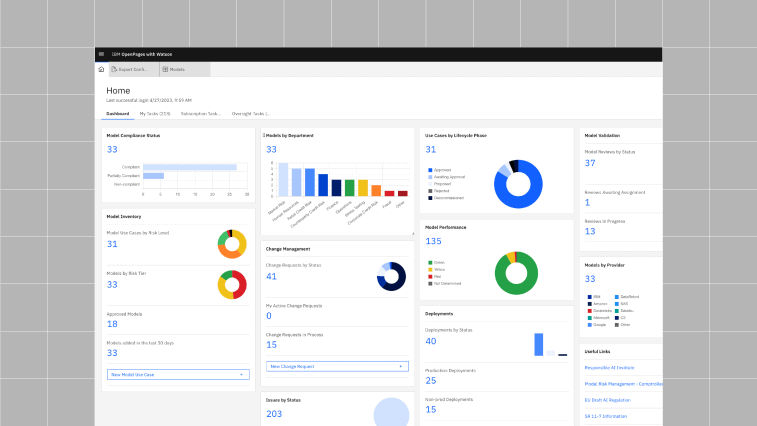
Task: Click Models by Risk Tier donut chart
Action: tap(232, 284)
